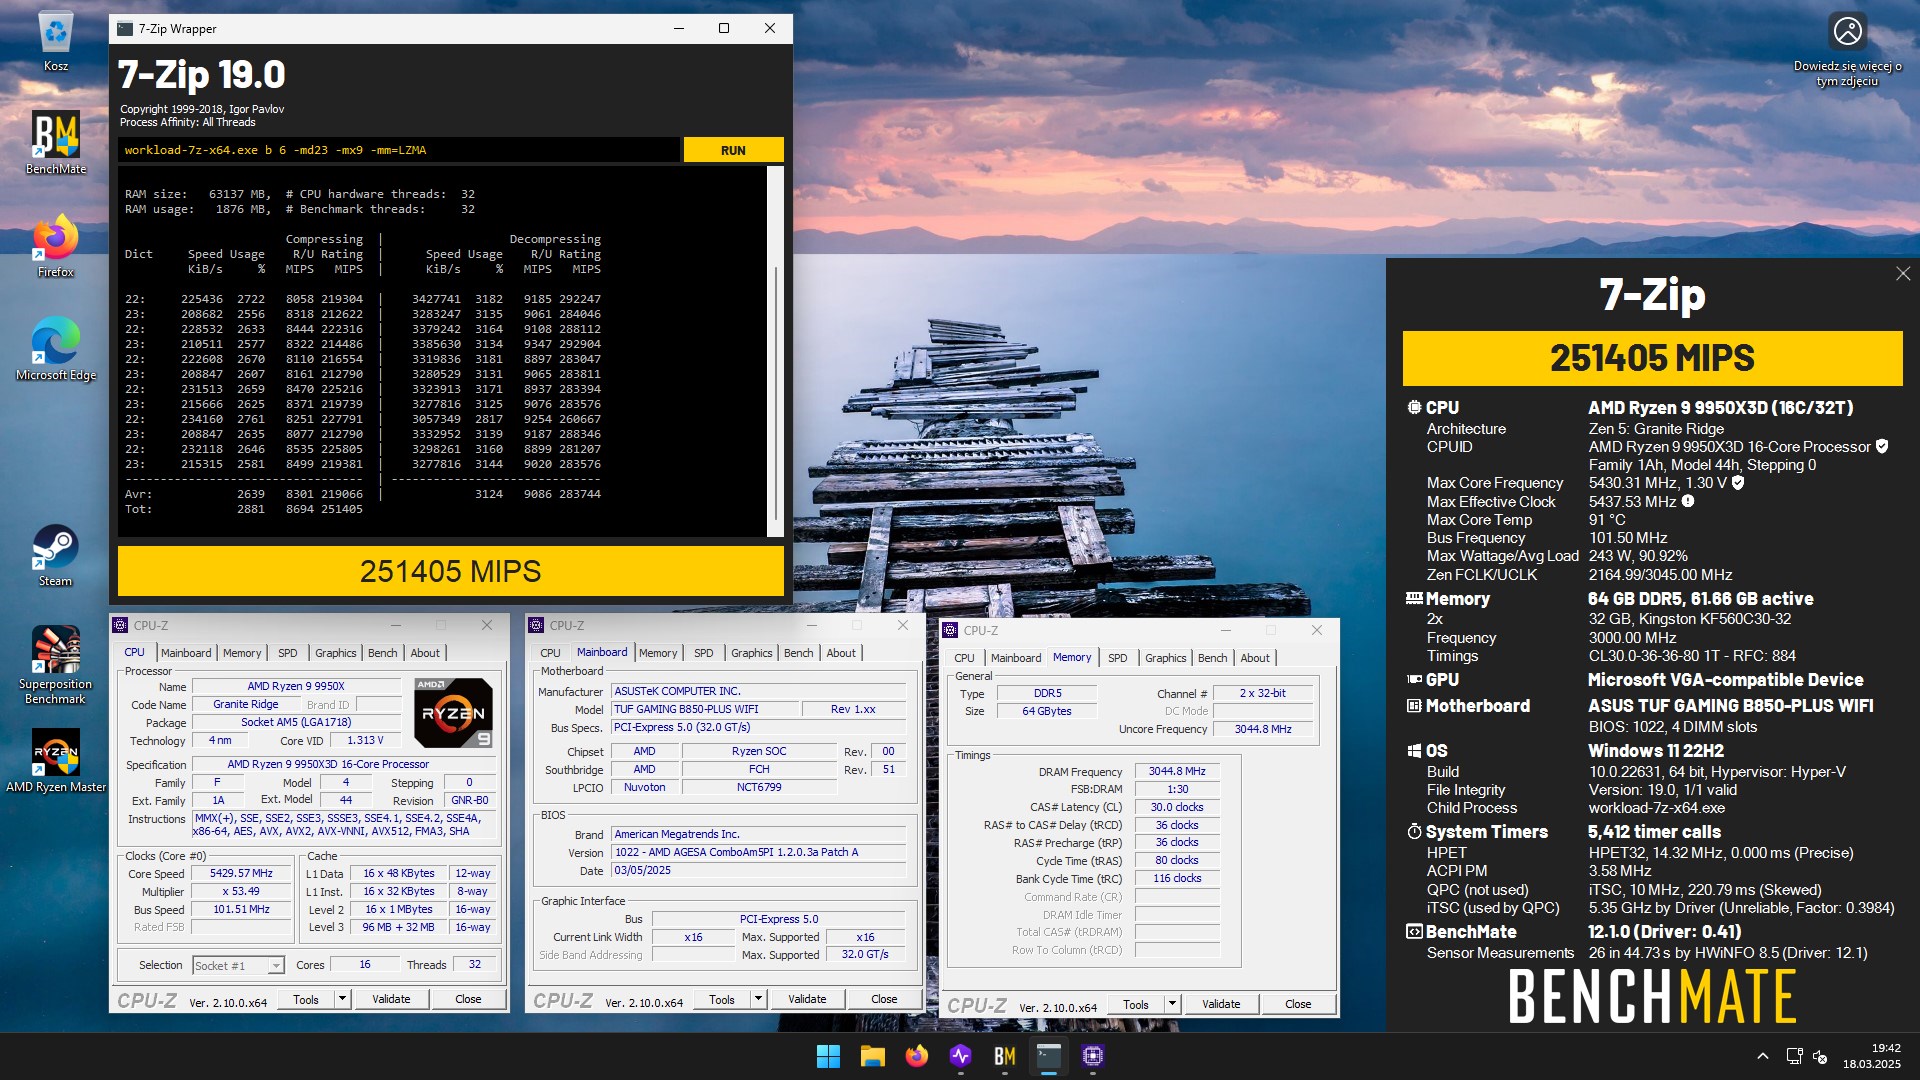Close the BenchMate 7-Zip result panel
This screenshot has width=1920, height=1080.
coord(1902,273)
